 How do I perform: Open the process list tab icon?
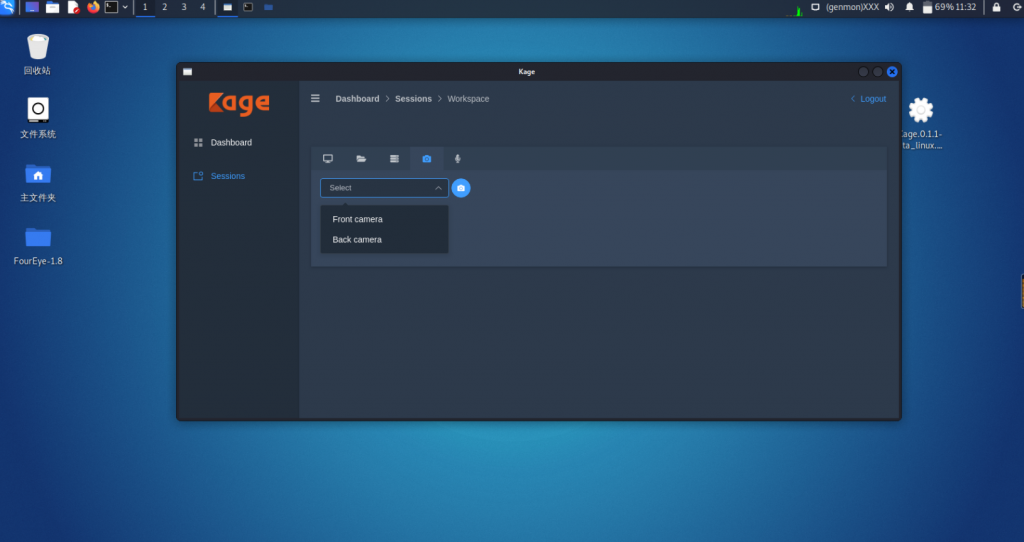(x=394, y=159)
